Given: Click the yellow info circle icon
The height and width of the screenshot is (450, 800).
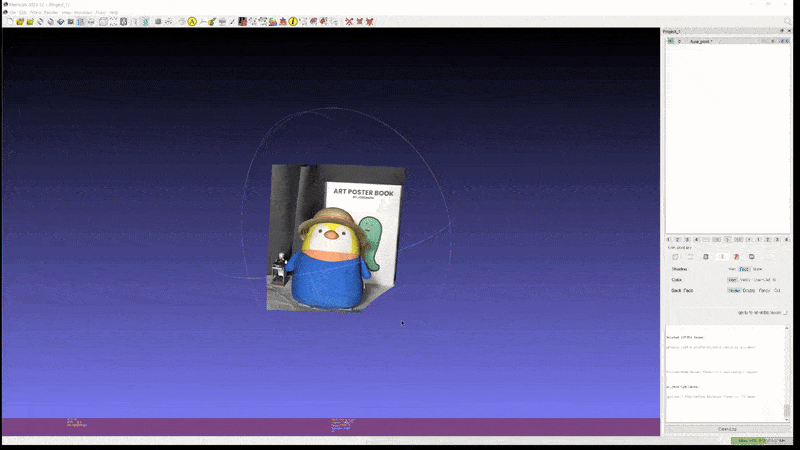Looking at the screenshot, I should tap(293, 21).
